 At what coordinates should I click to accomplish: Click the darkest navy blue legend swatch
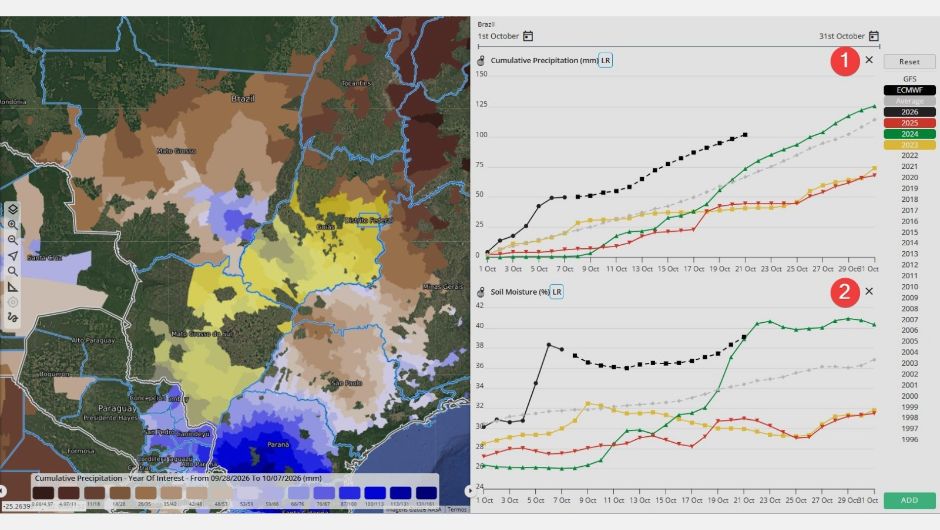pos(426,493)
